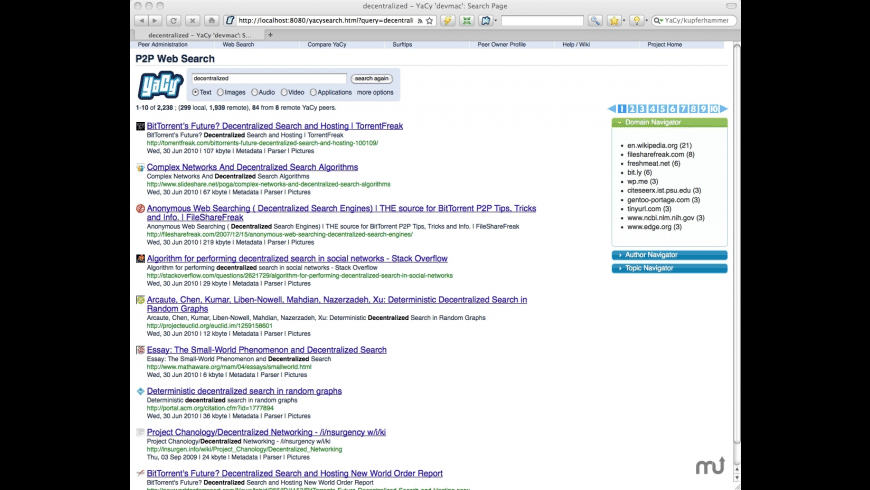Click favicon beside Project Chanology result
Screen dimensions: 870x490
pos(140,432)
